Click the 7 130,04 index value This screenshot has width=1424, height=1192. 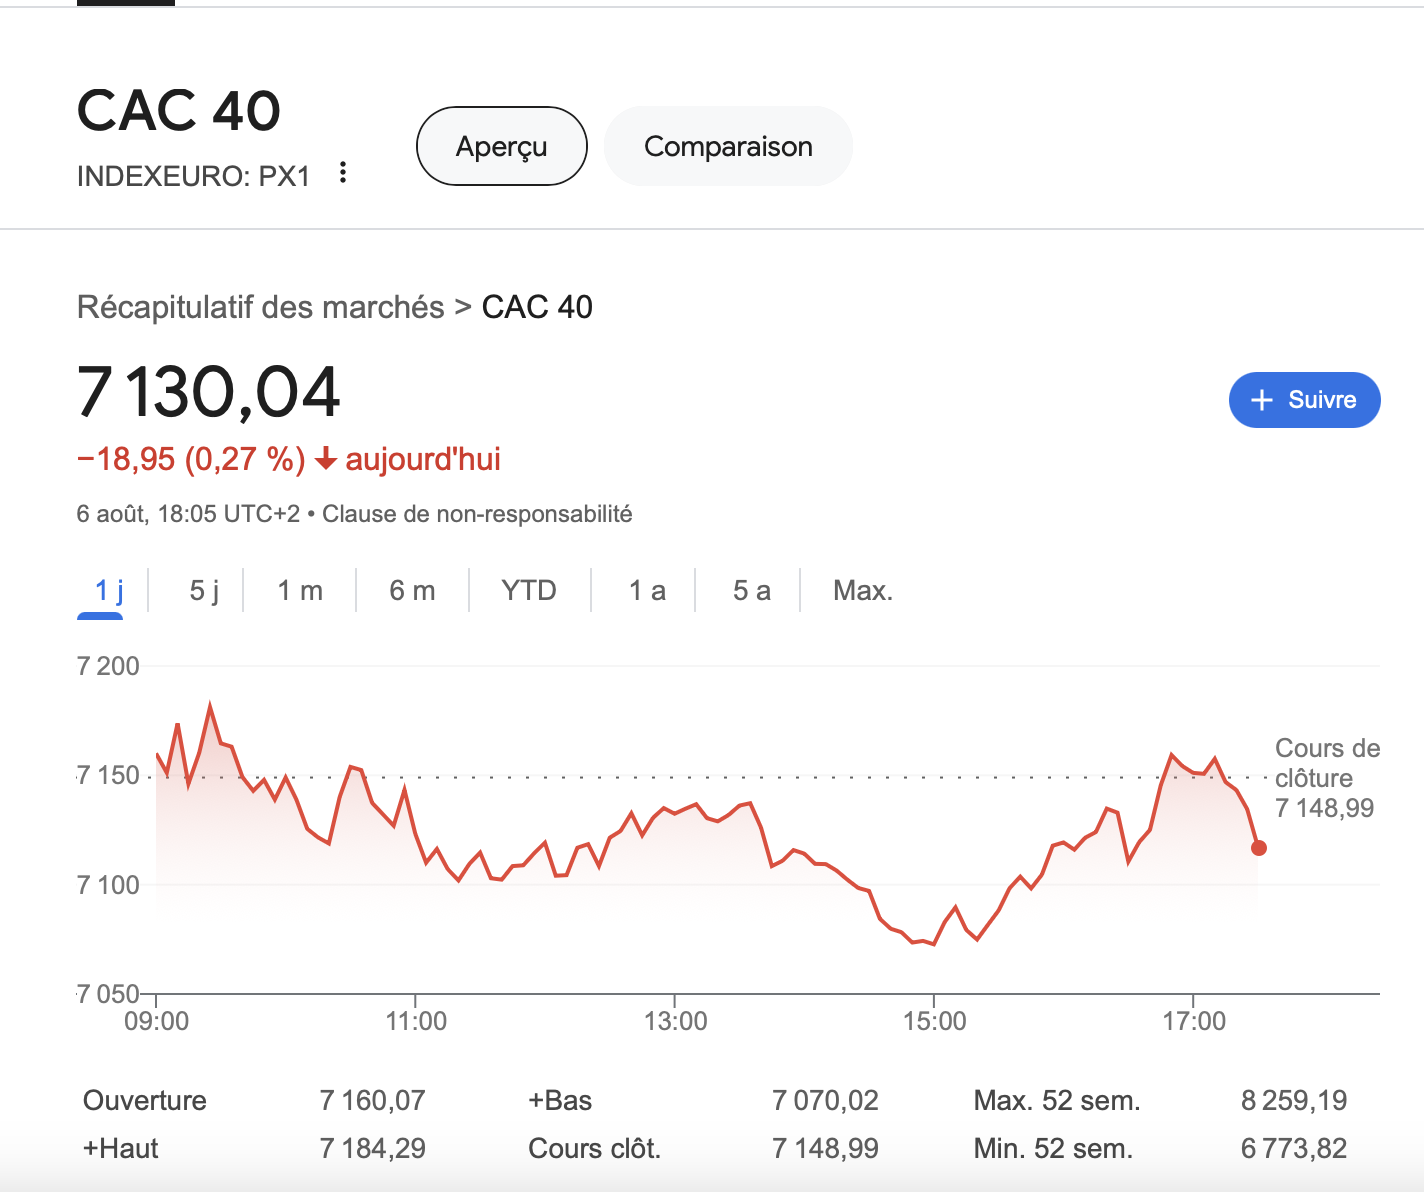tap(209, 392)
